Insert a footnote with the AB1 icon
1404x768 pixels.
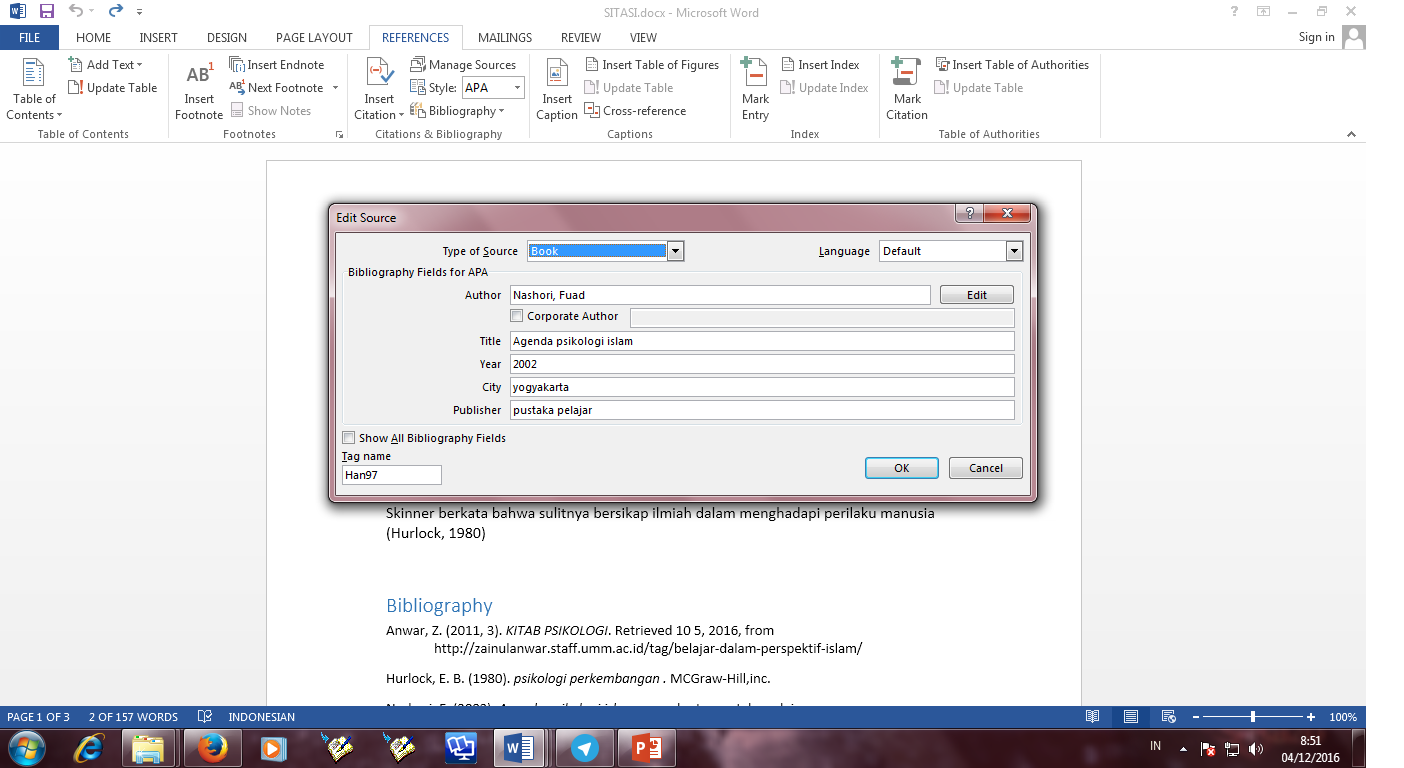[199, 89]
